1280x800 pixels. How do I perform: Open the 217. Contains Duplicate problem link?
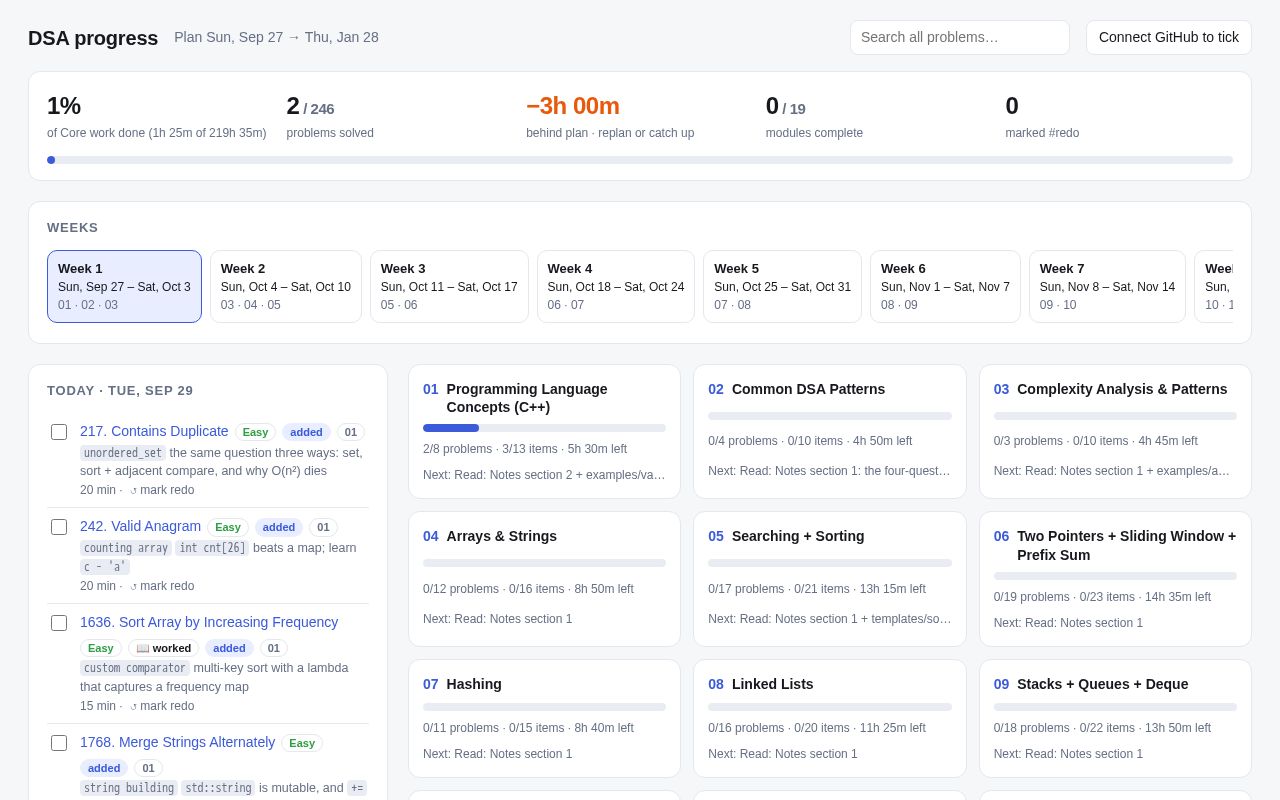pos(154,431)
